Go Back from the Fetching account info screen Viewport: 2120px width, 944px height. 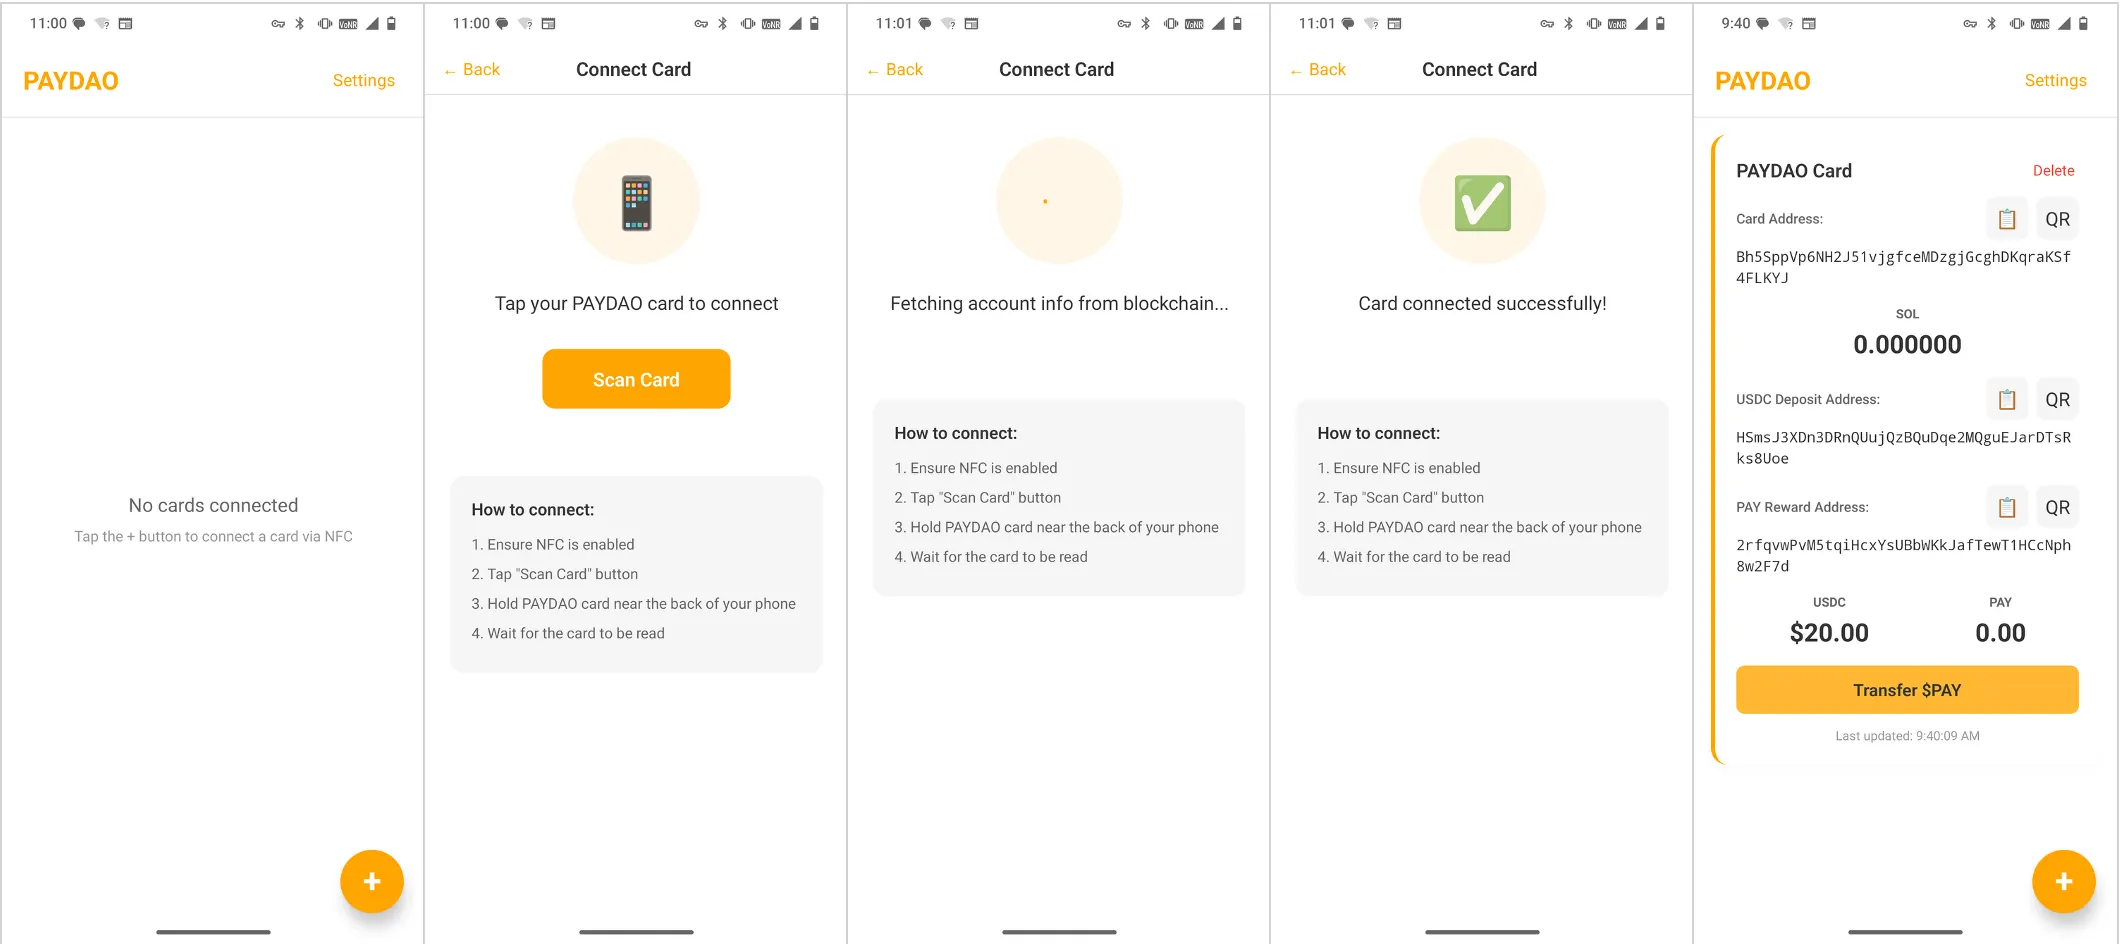tap(895, 70)
